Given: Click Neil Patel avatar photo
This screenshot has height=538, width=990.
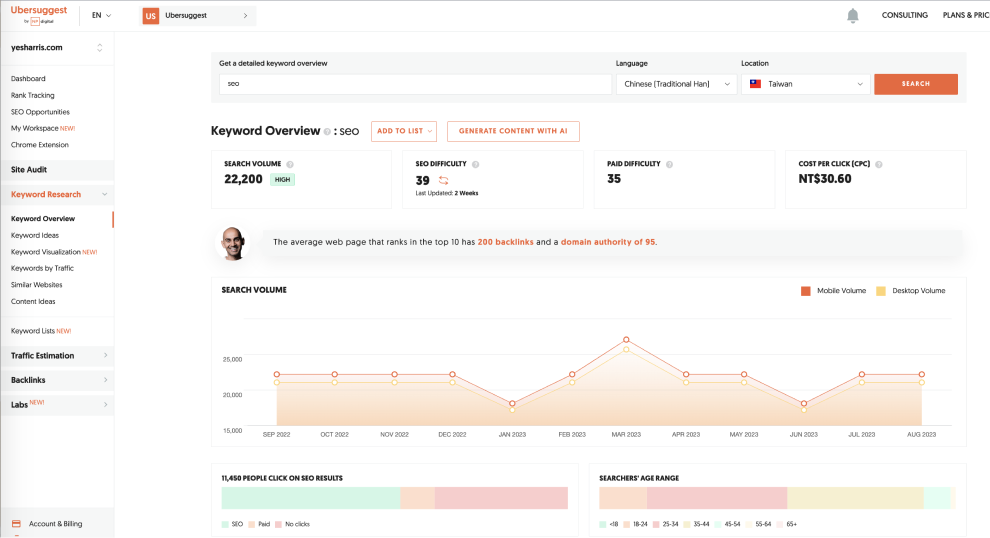Looking at the screenshot, I should pos(232,243).
